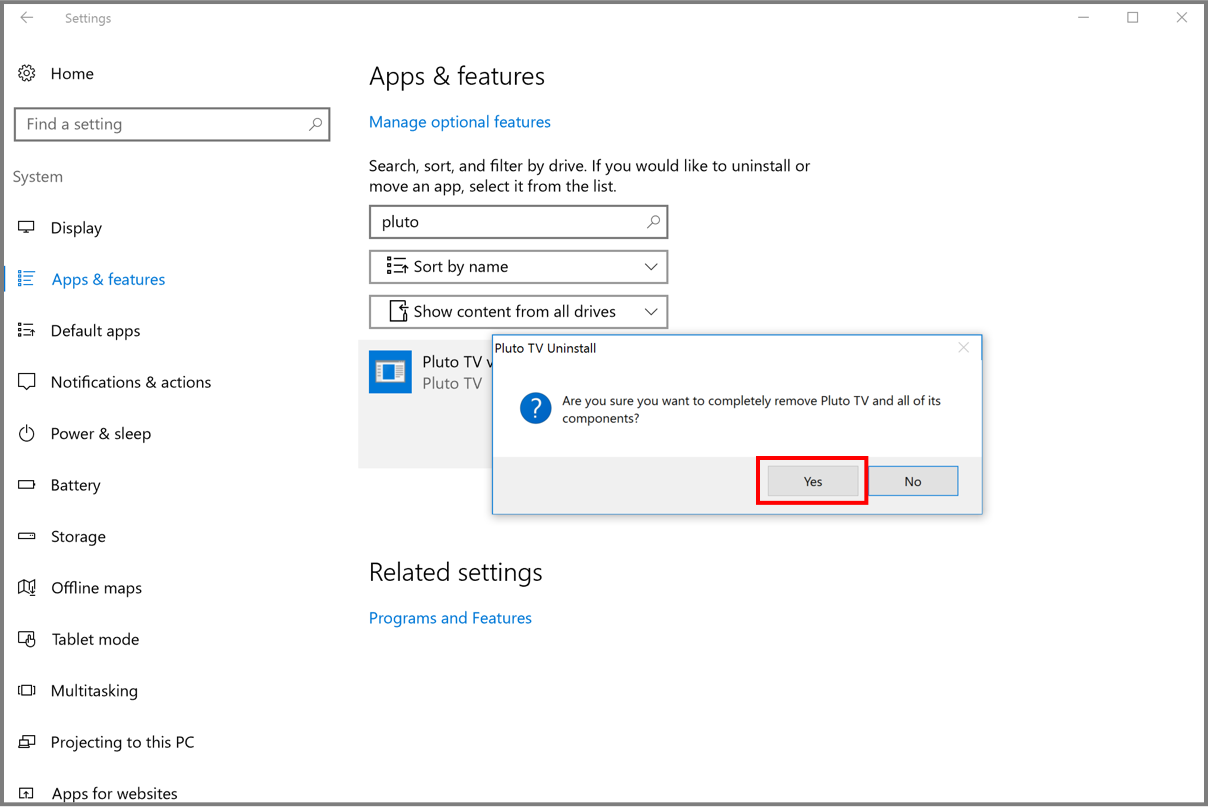The width and height of the screenshot is (1208, 808).
Task: Select Battery in the sidebar
Action: coord(76,485)
